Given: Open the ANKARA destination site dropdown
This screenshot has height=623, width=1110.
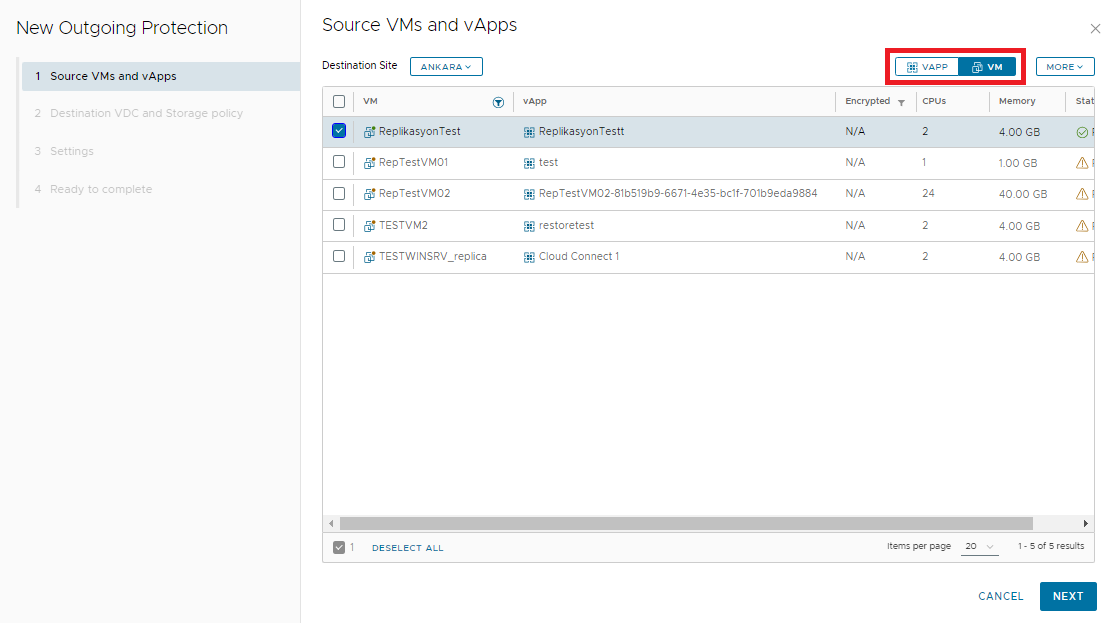Looking at the screenshot, I should click(446, 67).
